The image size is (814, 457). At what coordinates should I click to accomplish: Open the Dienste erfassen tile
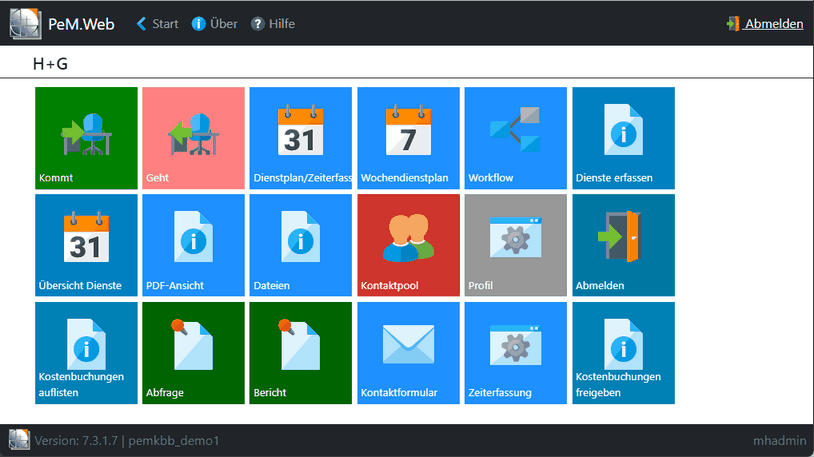pos(623,138)
